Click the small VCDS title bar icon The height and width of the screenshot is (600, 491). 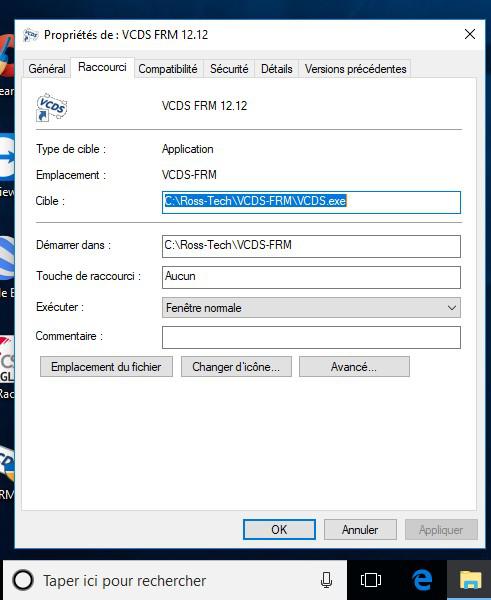point(31,35)
